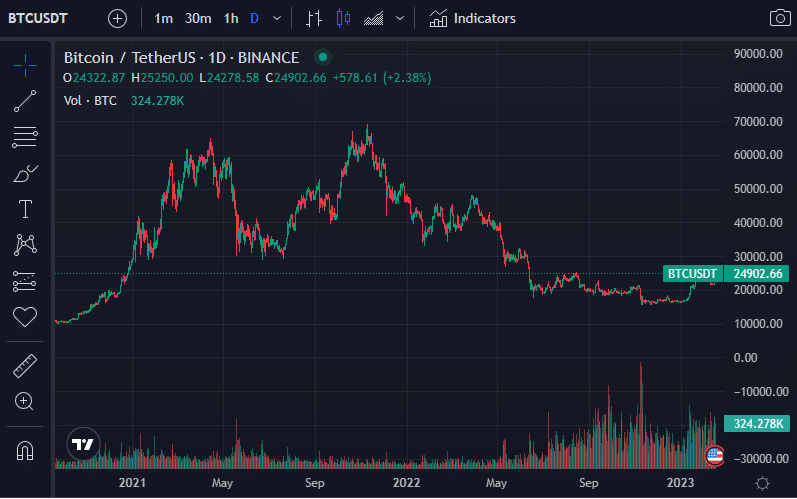
Task: Click the 24902.66 current price label
Action: click(x=757, y=274)
